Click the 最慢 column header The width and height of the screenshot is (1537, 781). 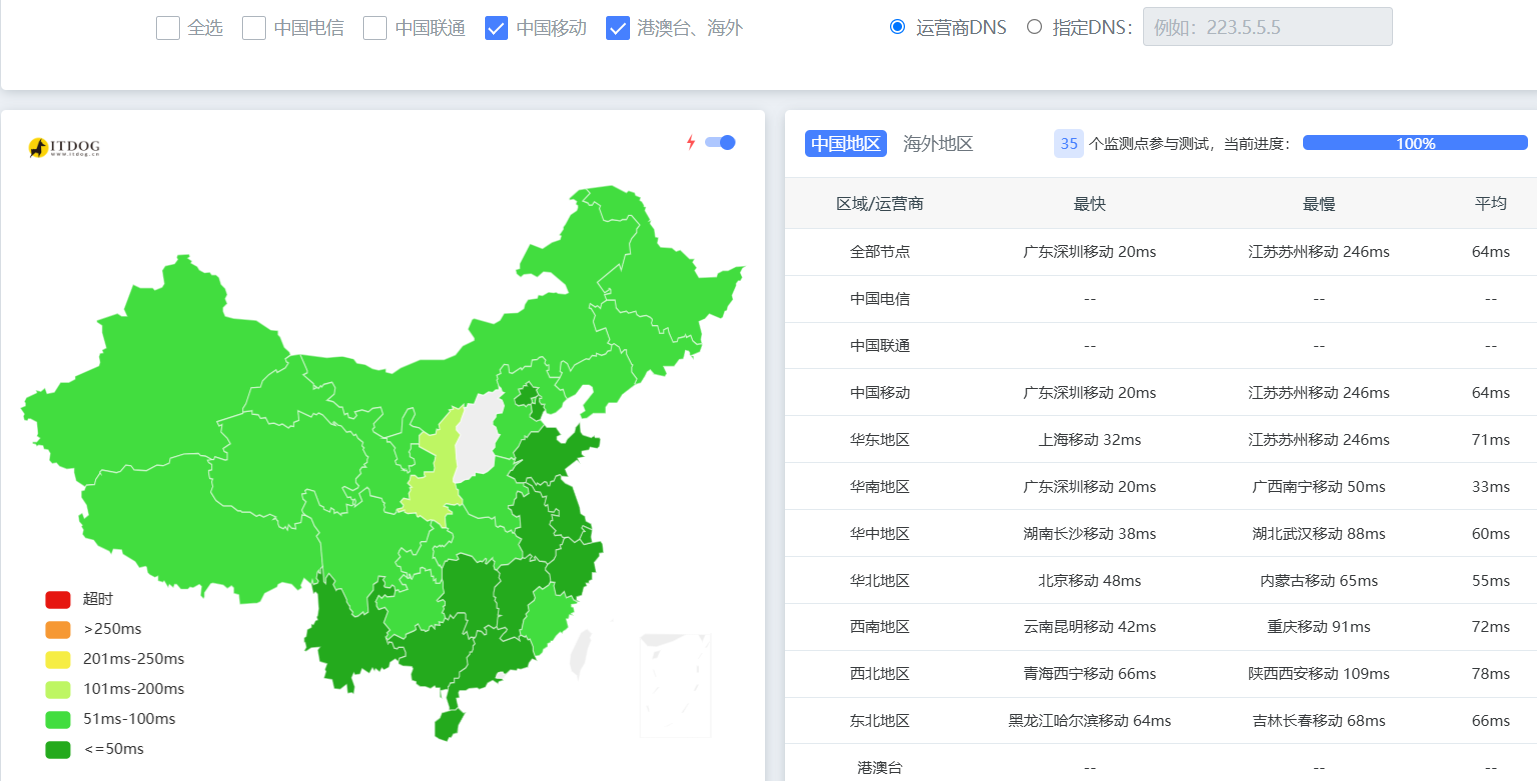click(1319, 204)
